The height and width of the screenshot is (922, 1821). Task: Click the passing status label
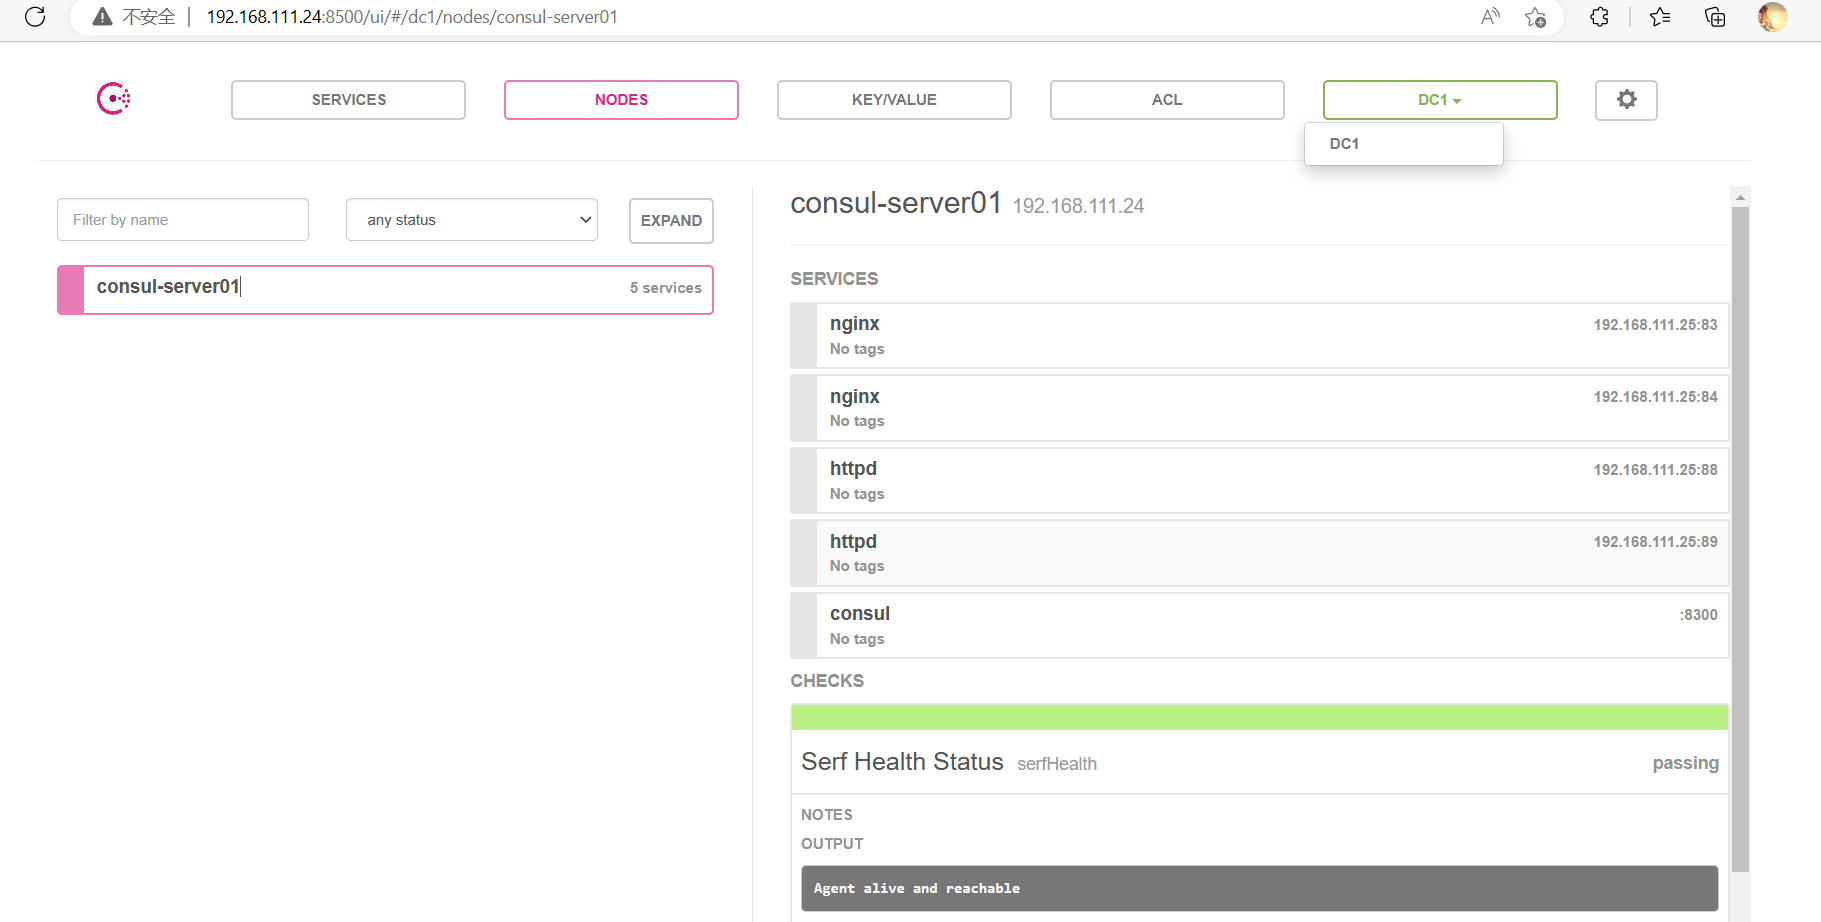1685,763
